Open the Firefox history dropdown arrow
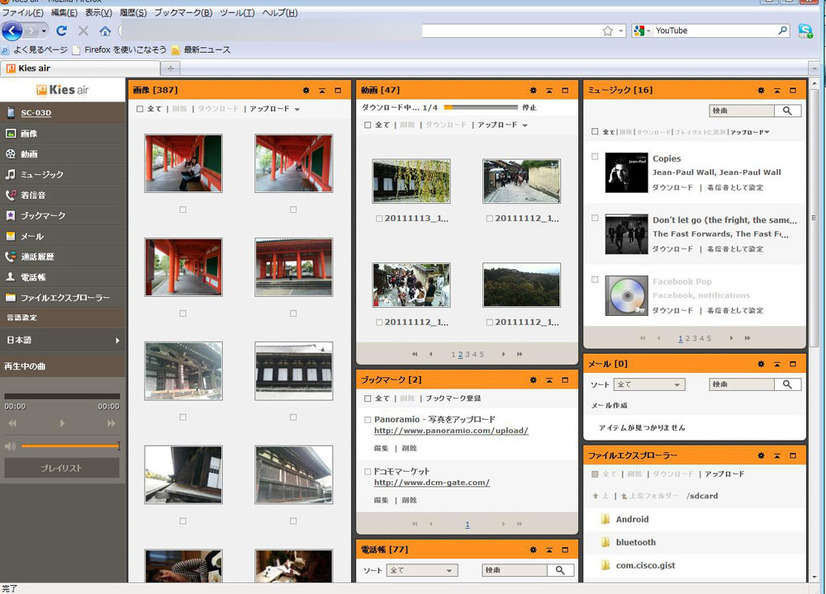826x594 pixels. coord(44,31)
